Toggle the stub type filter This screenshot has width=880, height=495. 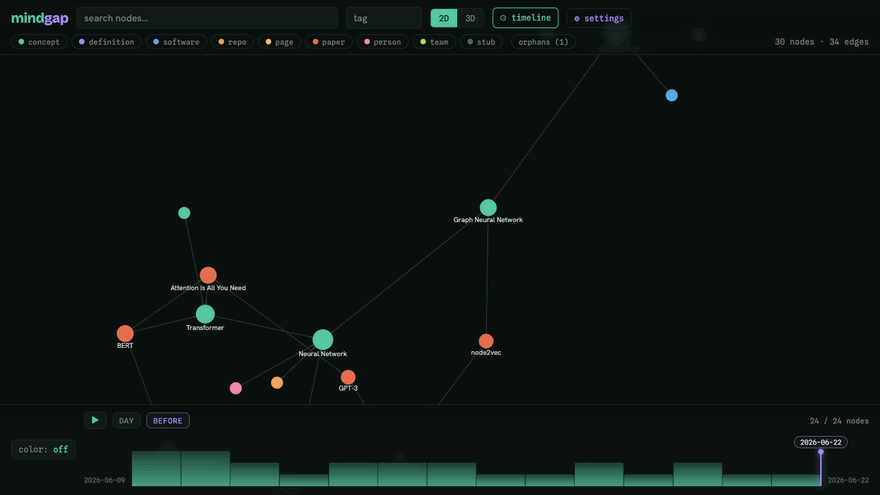482,42
